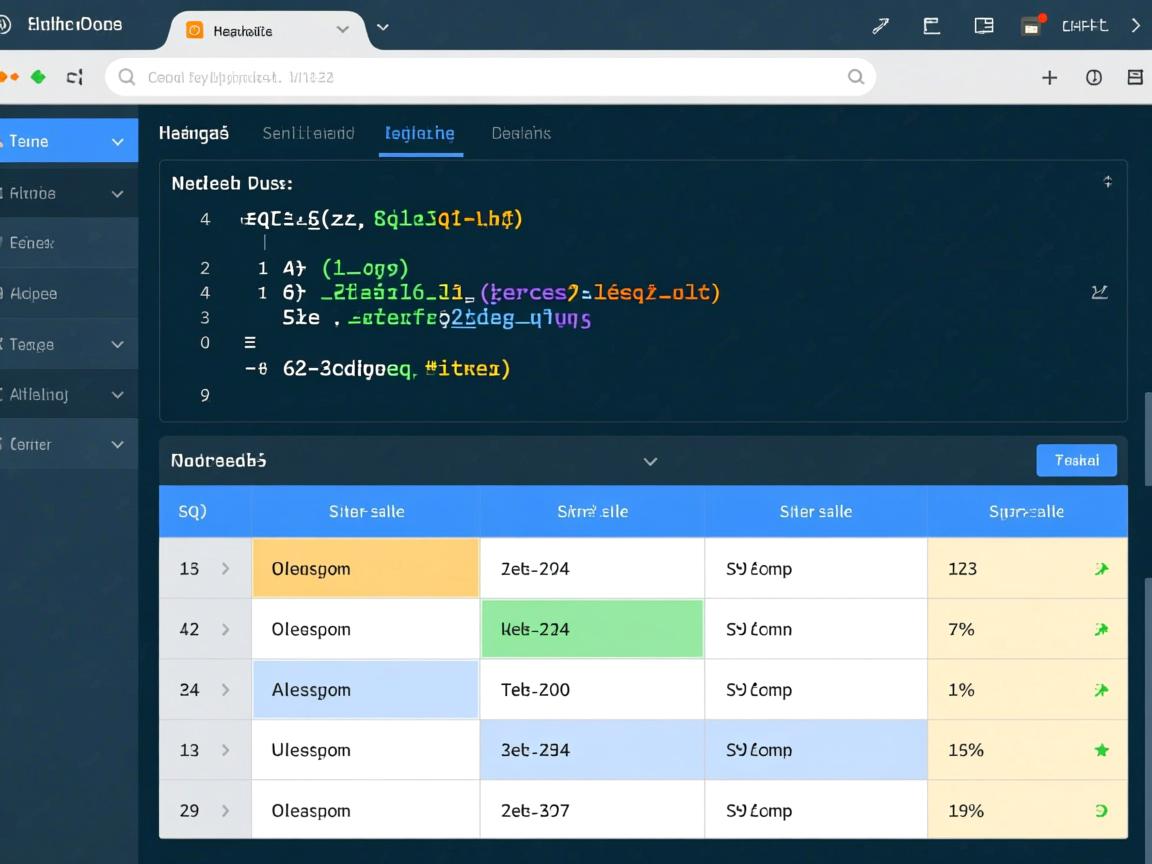Click the plus icon beside the search bar

coord(1049,77)
